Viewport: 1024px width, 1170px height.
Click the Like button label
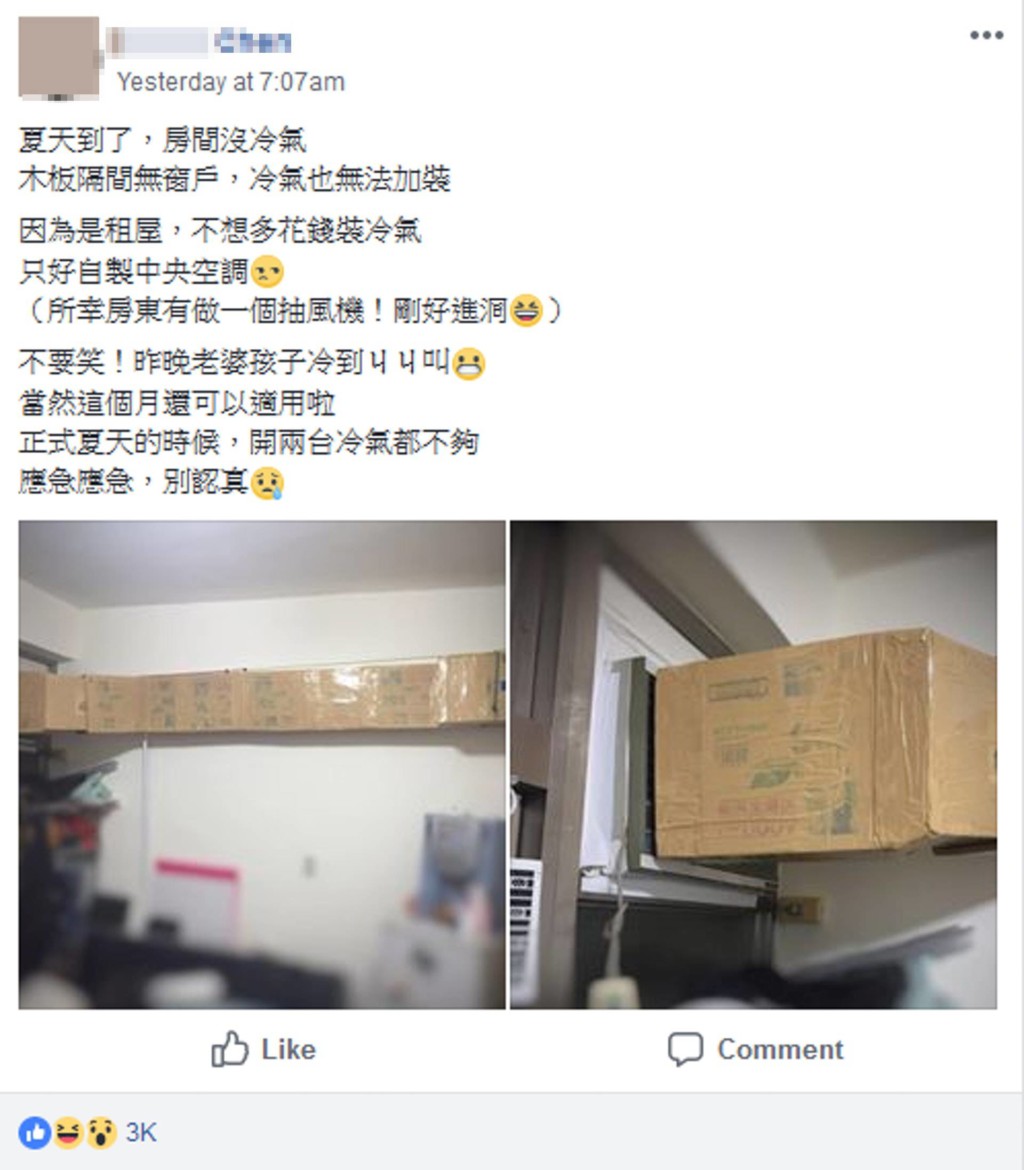click(288, 1050)
